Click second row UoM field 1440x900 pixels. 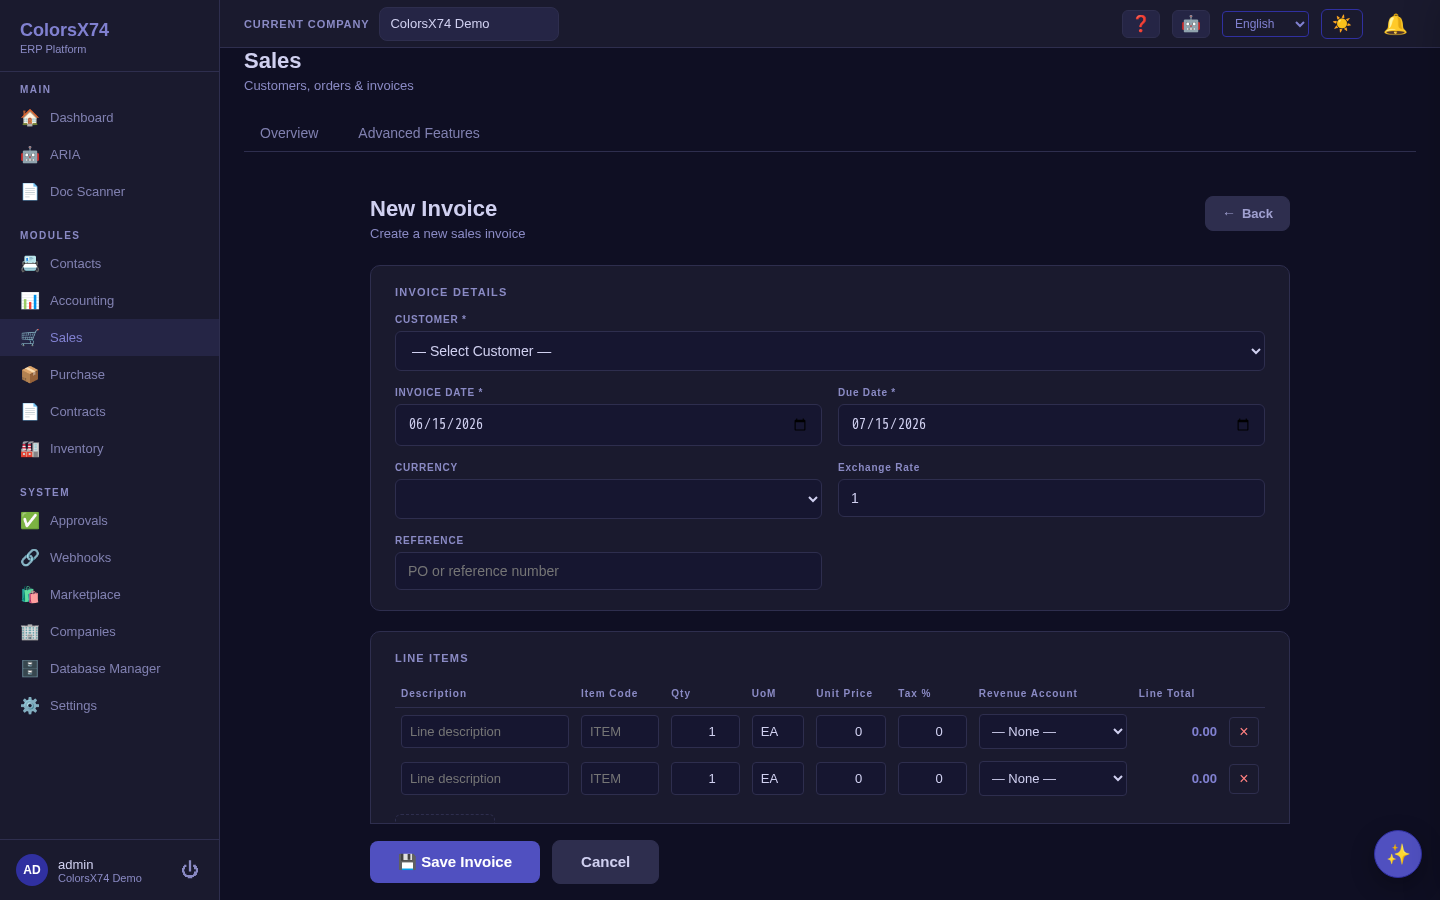pos(778,779)
